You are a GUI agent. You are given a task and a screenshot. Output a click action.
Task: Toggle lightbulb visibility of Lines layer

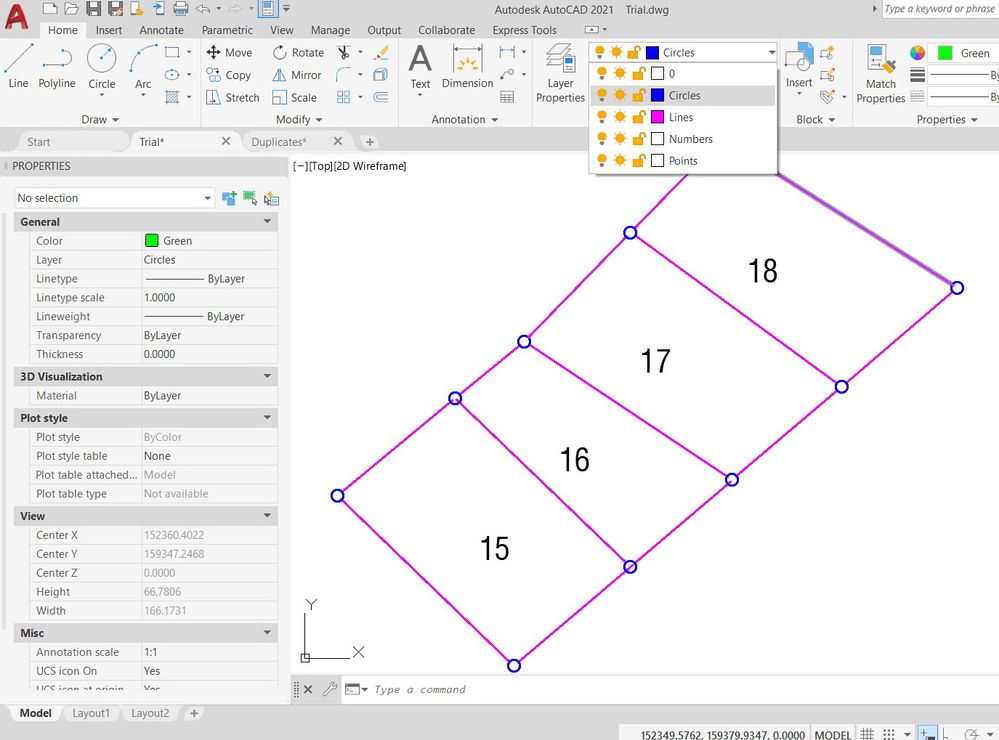click(601, 117)
